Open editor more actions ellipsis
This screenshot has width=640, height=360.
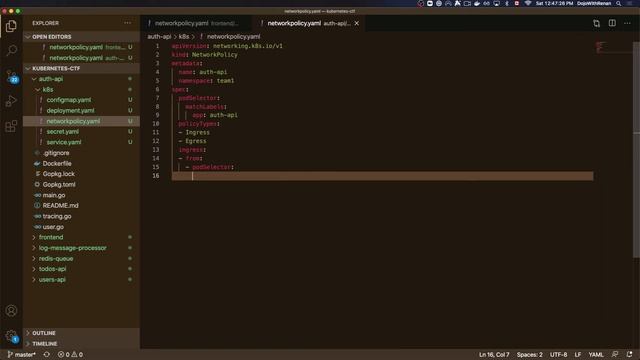pos(627,23)
